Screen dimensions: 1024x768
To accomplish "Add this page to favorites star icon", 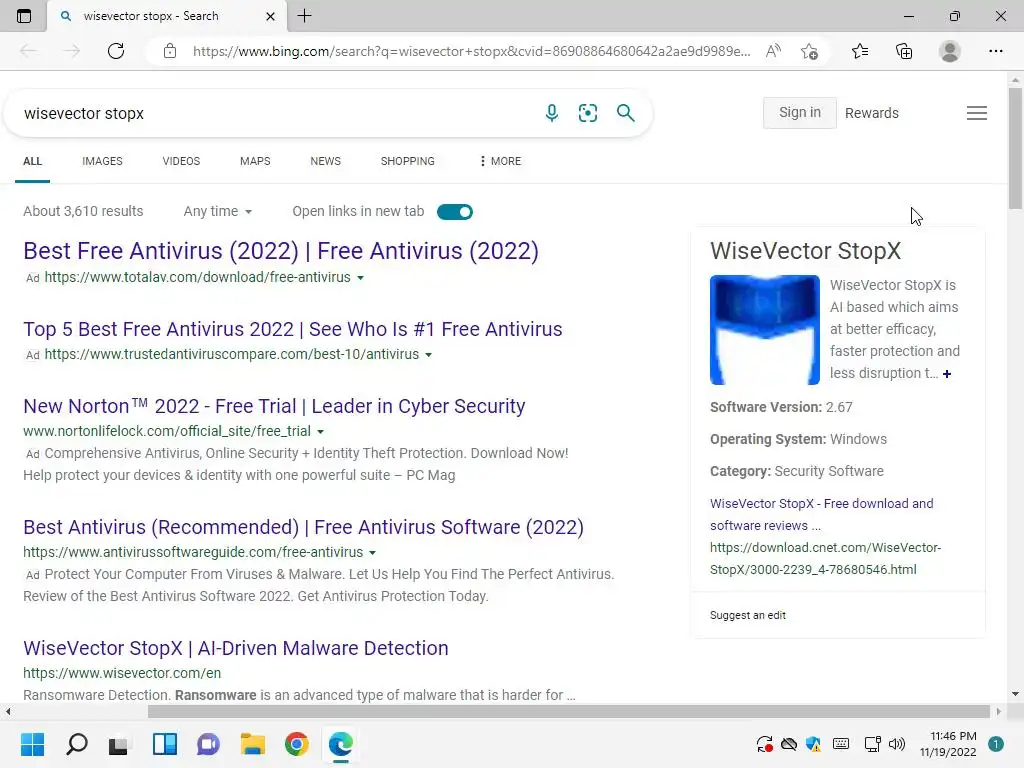I will coord(809,51).
